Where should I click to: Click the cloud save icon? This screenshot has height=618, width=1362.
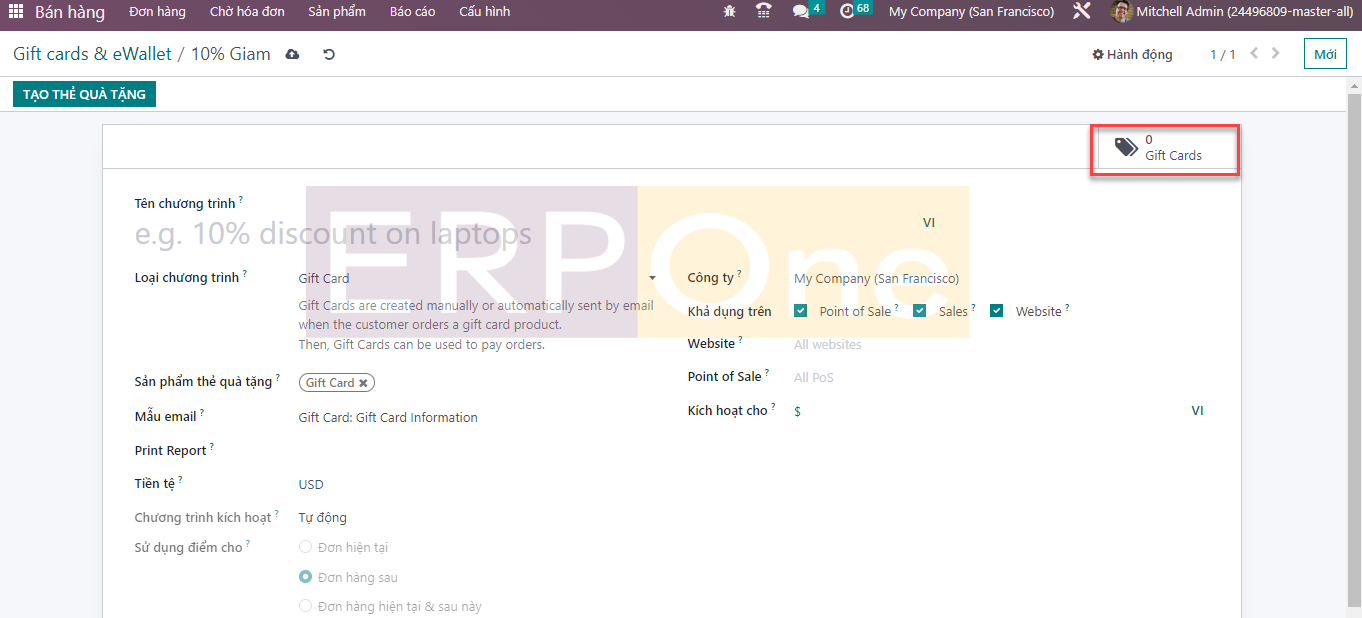coord(292,54)
